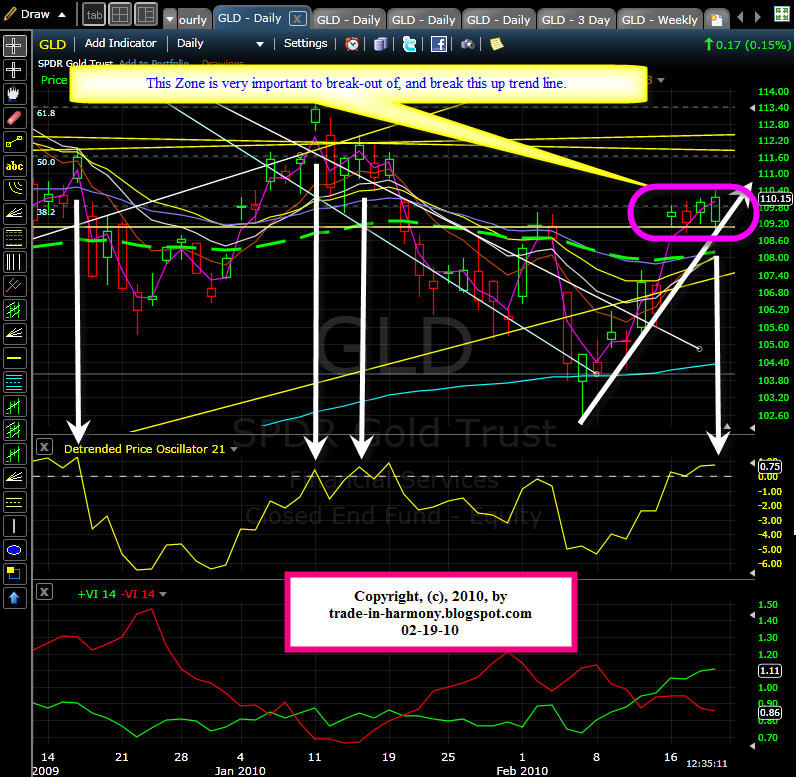The width and height of the screenshot is (796, 777).
Task: Open the yellow sticky note icon
Action: click(496, 44)
